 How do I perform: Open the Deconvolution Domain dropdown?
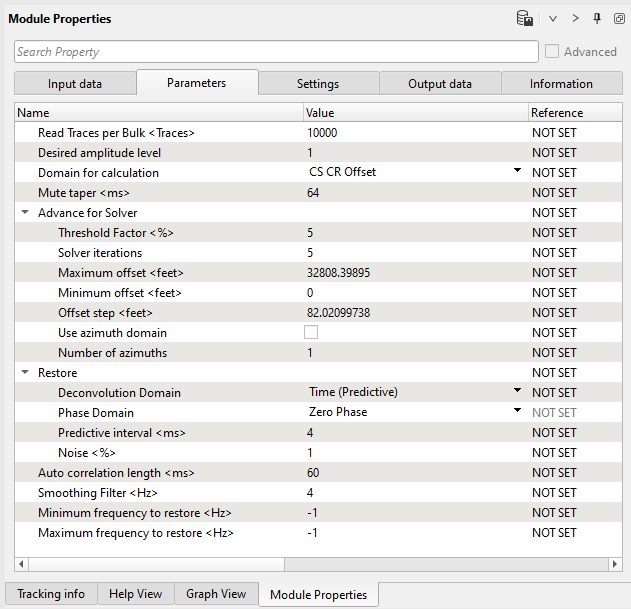click(x=517, y=392)
